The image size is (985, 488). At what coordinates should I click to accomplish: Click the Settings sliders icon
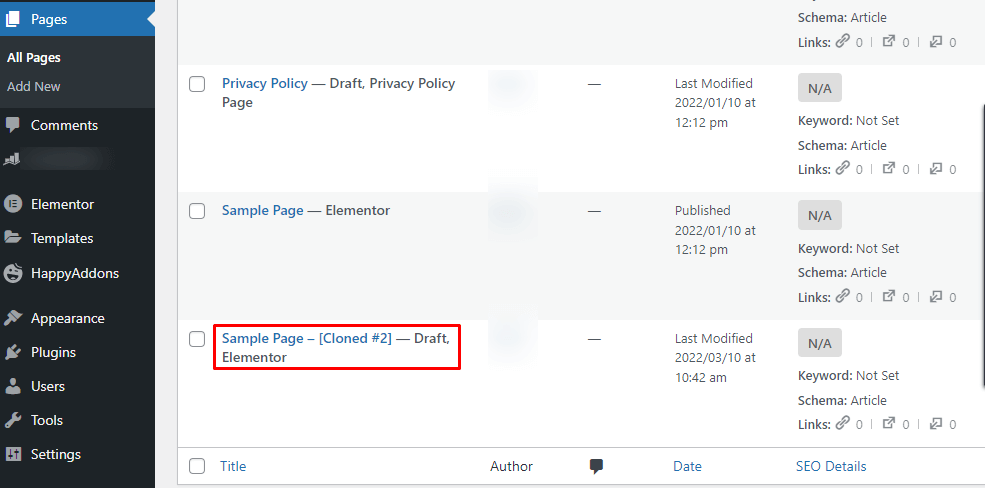tap(13, 454)
